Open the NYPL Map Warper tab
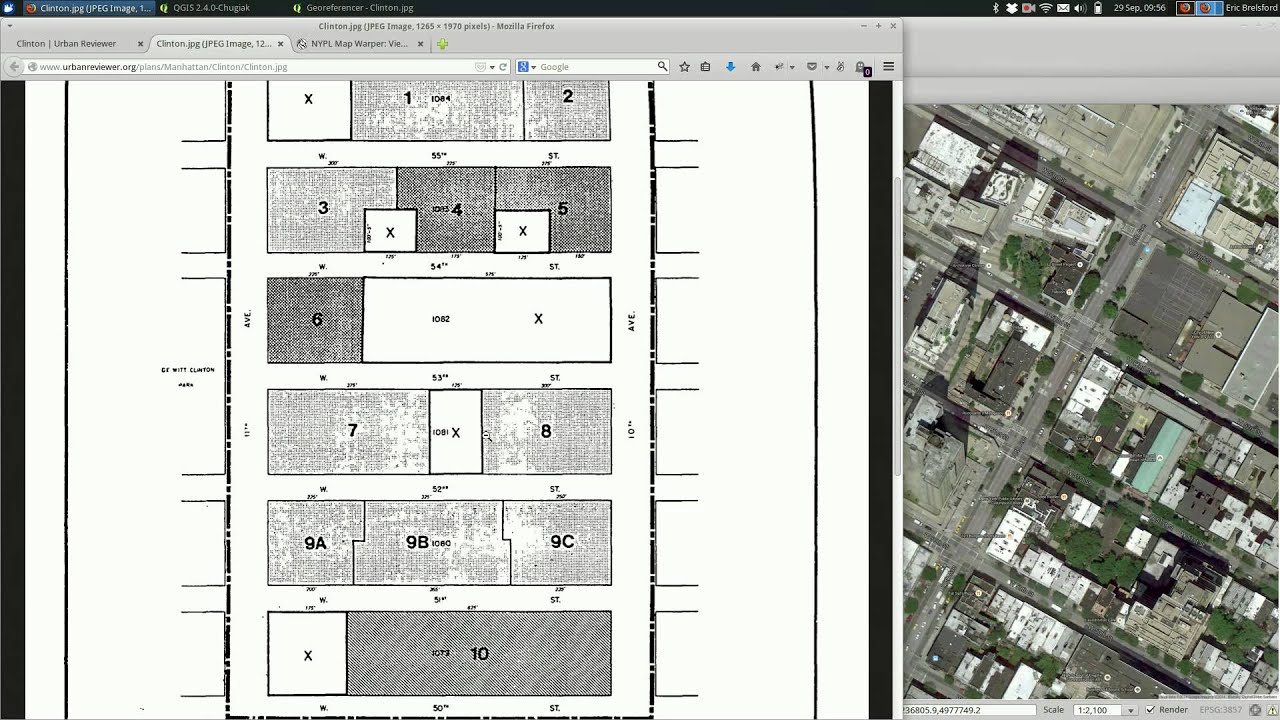1280x720 pixels. (359, 44)
